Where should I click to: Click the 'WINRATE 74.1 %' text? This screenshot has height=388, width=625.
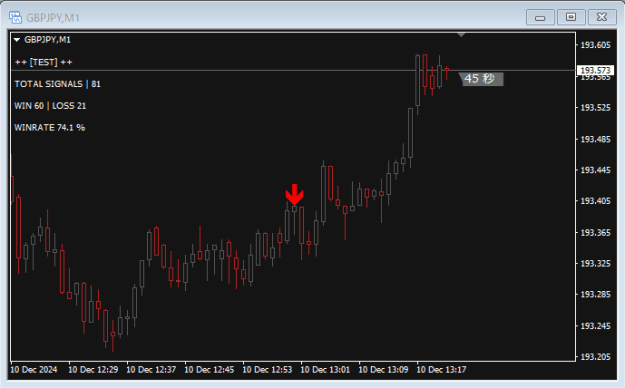click(x=49, y=128)
